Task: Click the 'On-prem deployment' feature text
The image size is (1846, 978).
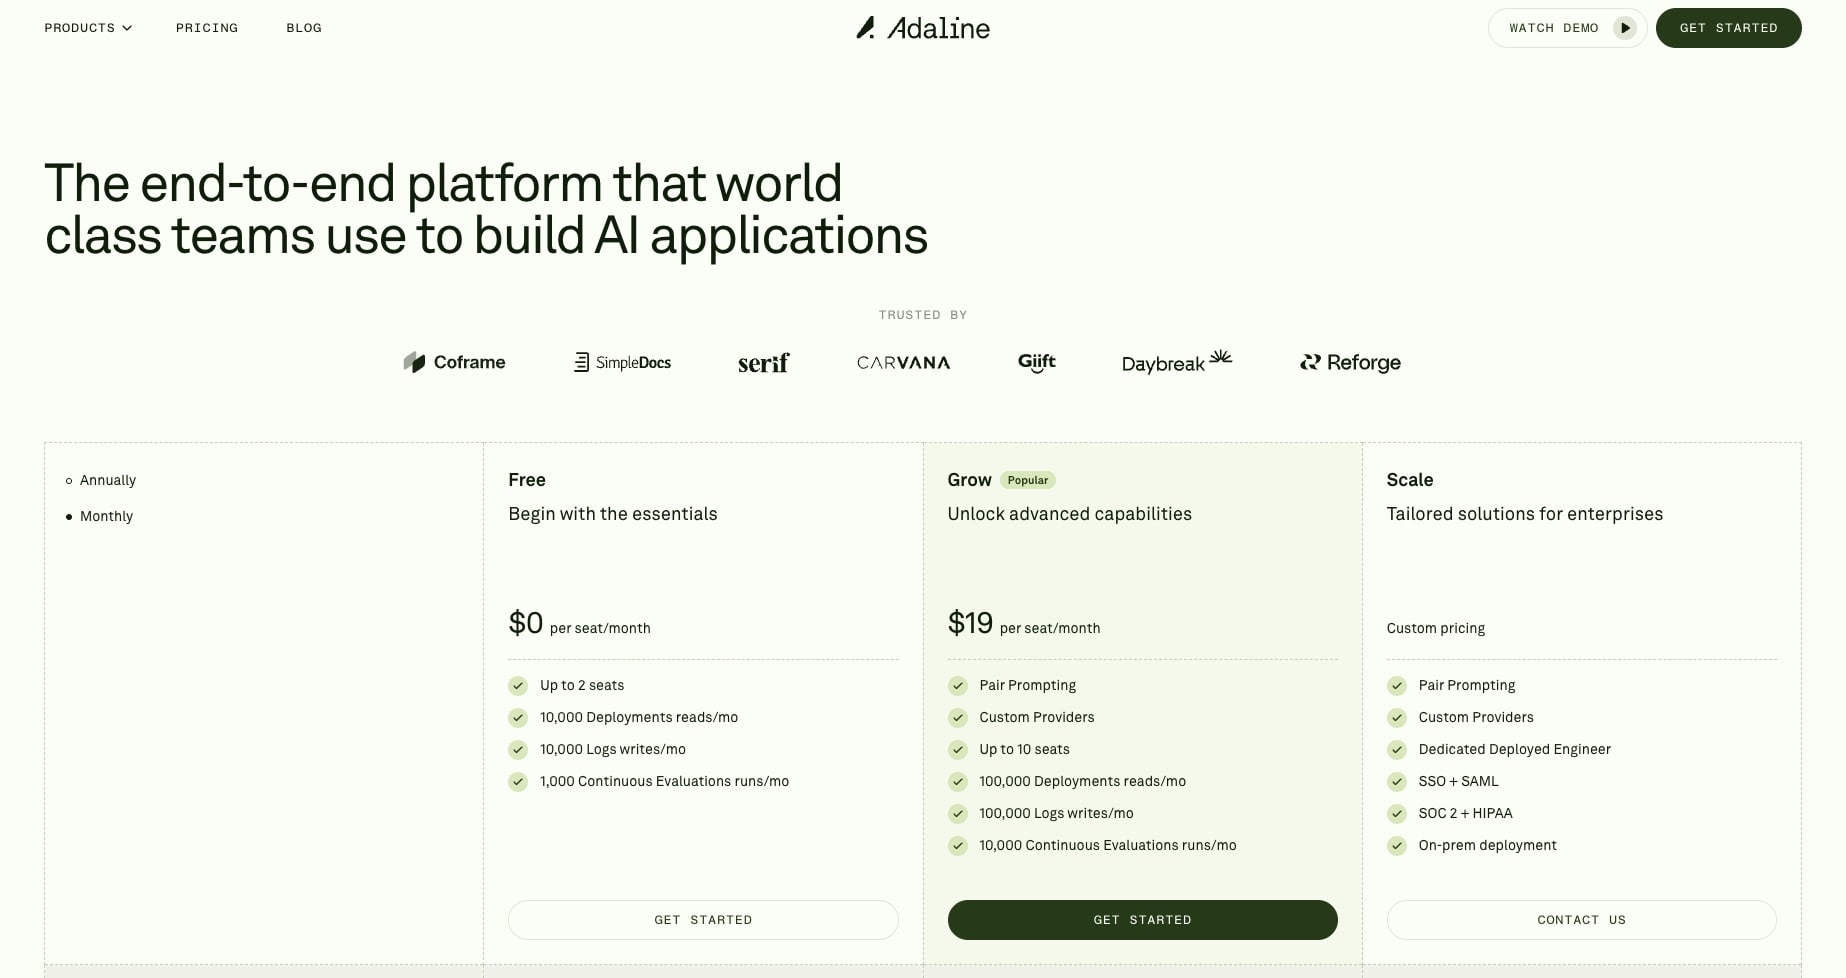Action: coord(1488,845)
